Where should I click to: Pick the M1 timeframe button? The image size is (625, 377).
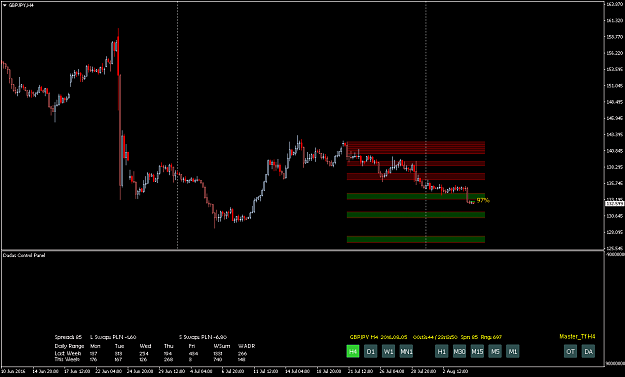tap(513, 351)
